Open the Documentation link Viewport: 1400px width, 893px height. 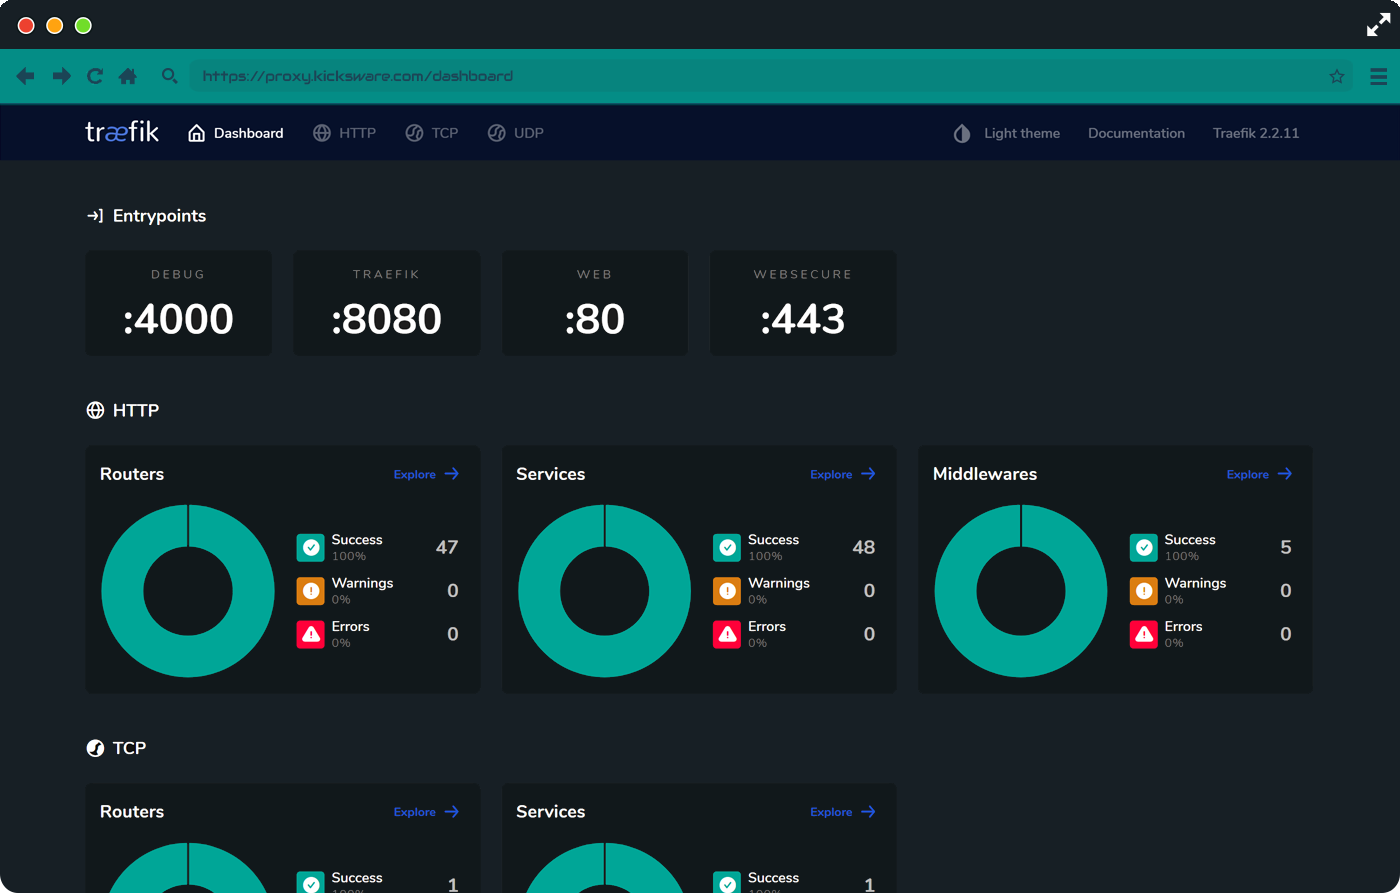[x=1136, y=133]
